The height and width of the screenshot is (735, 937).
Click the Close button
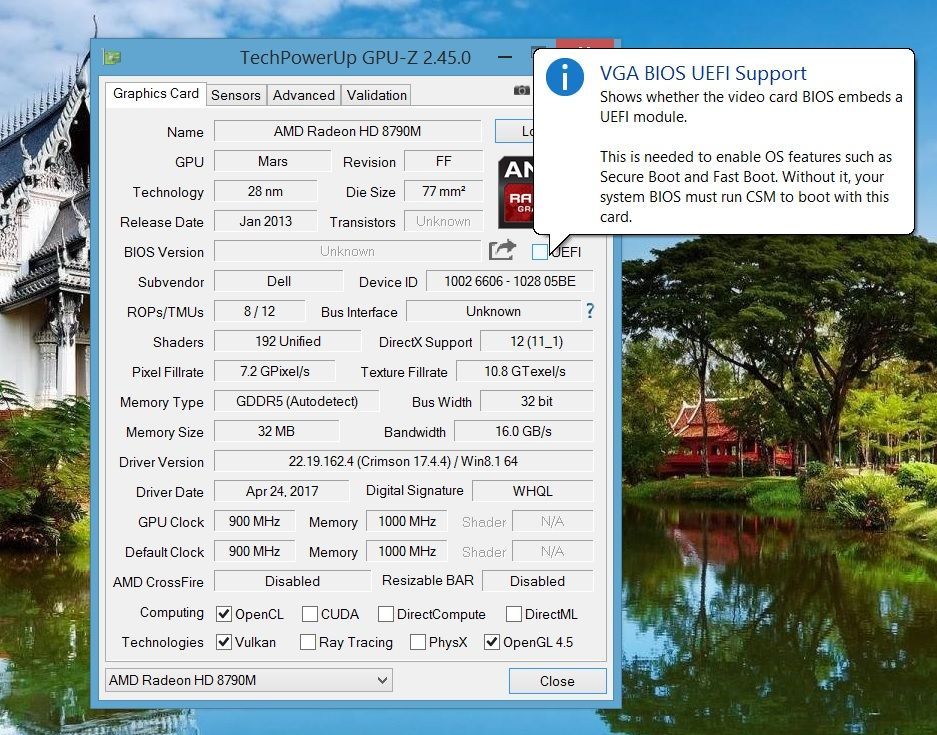(x=558, y=681)
